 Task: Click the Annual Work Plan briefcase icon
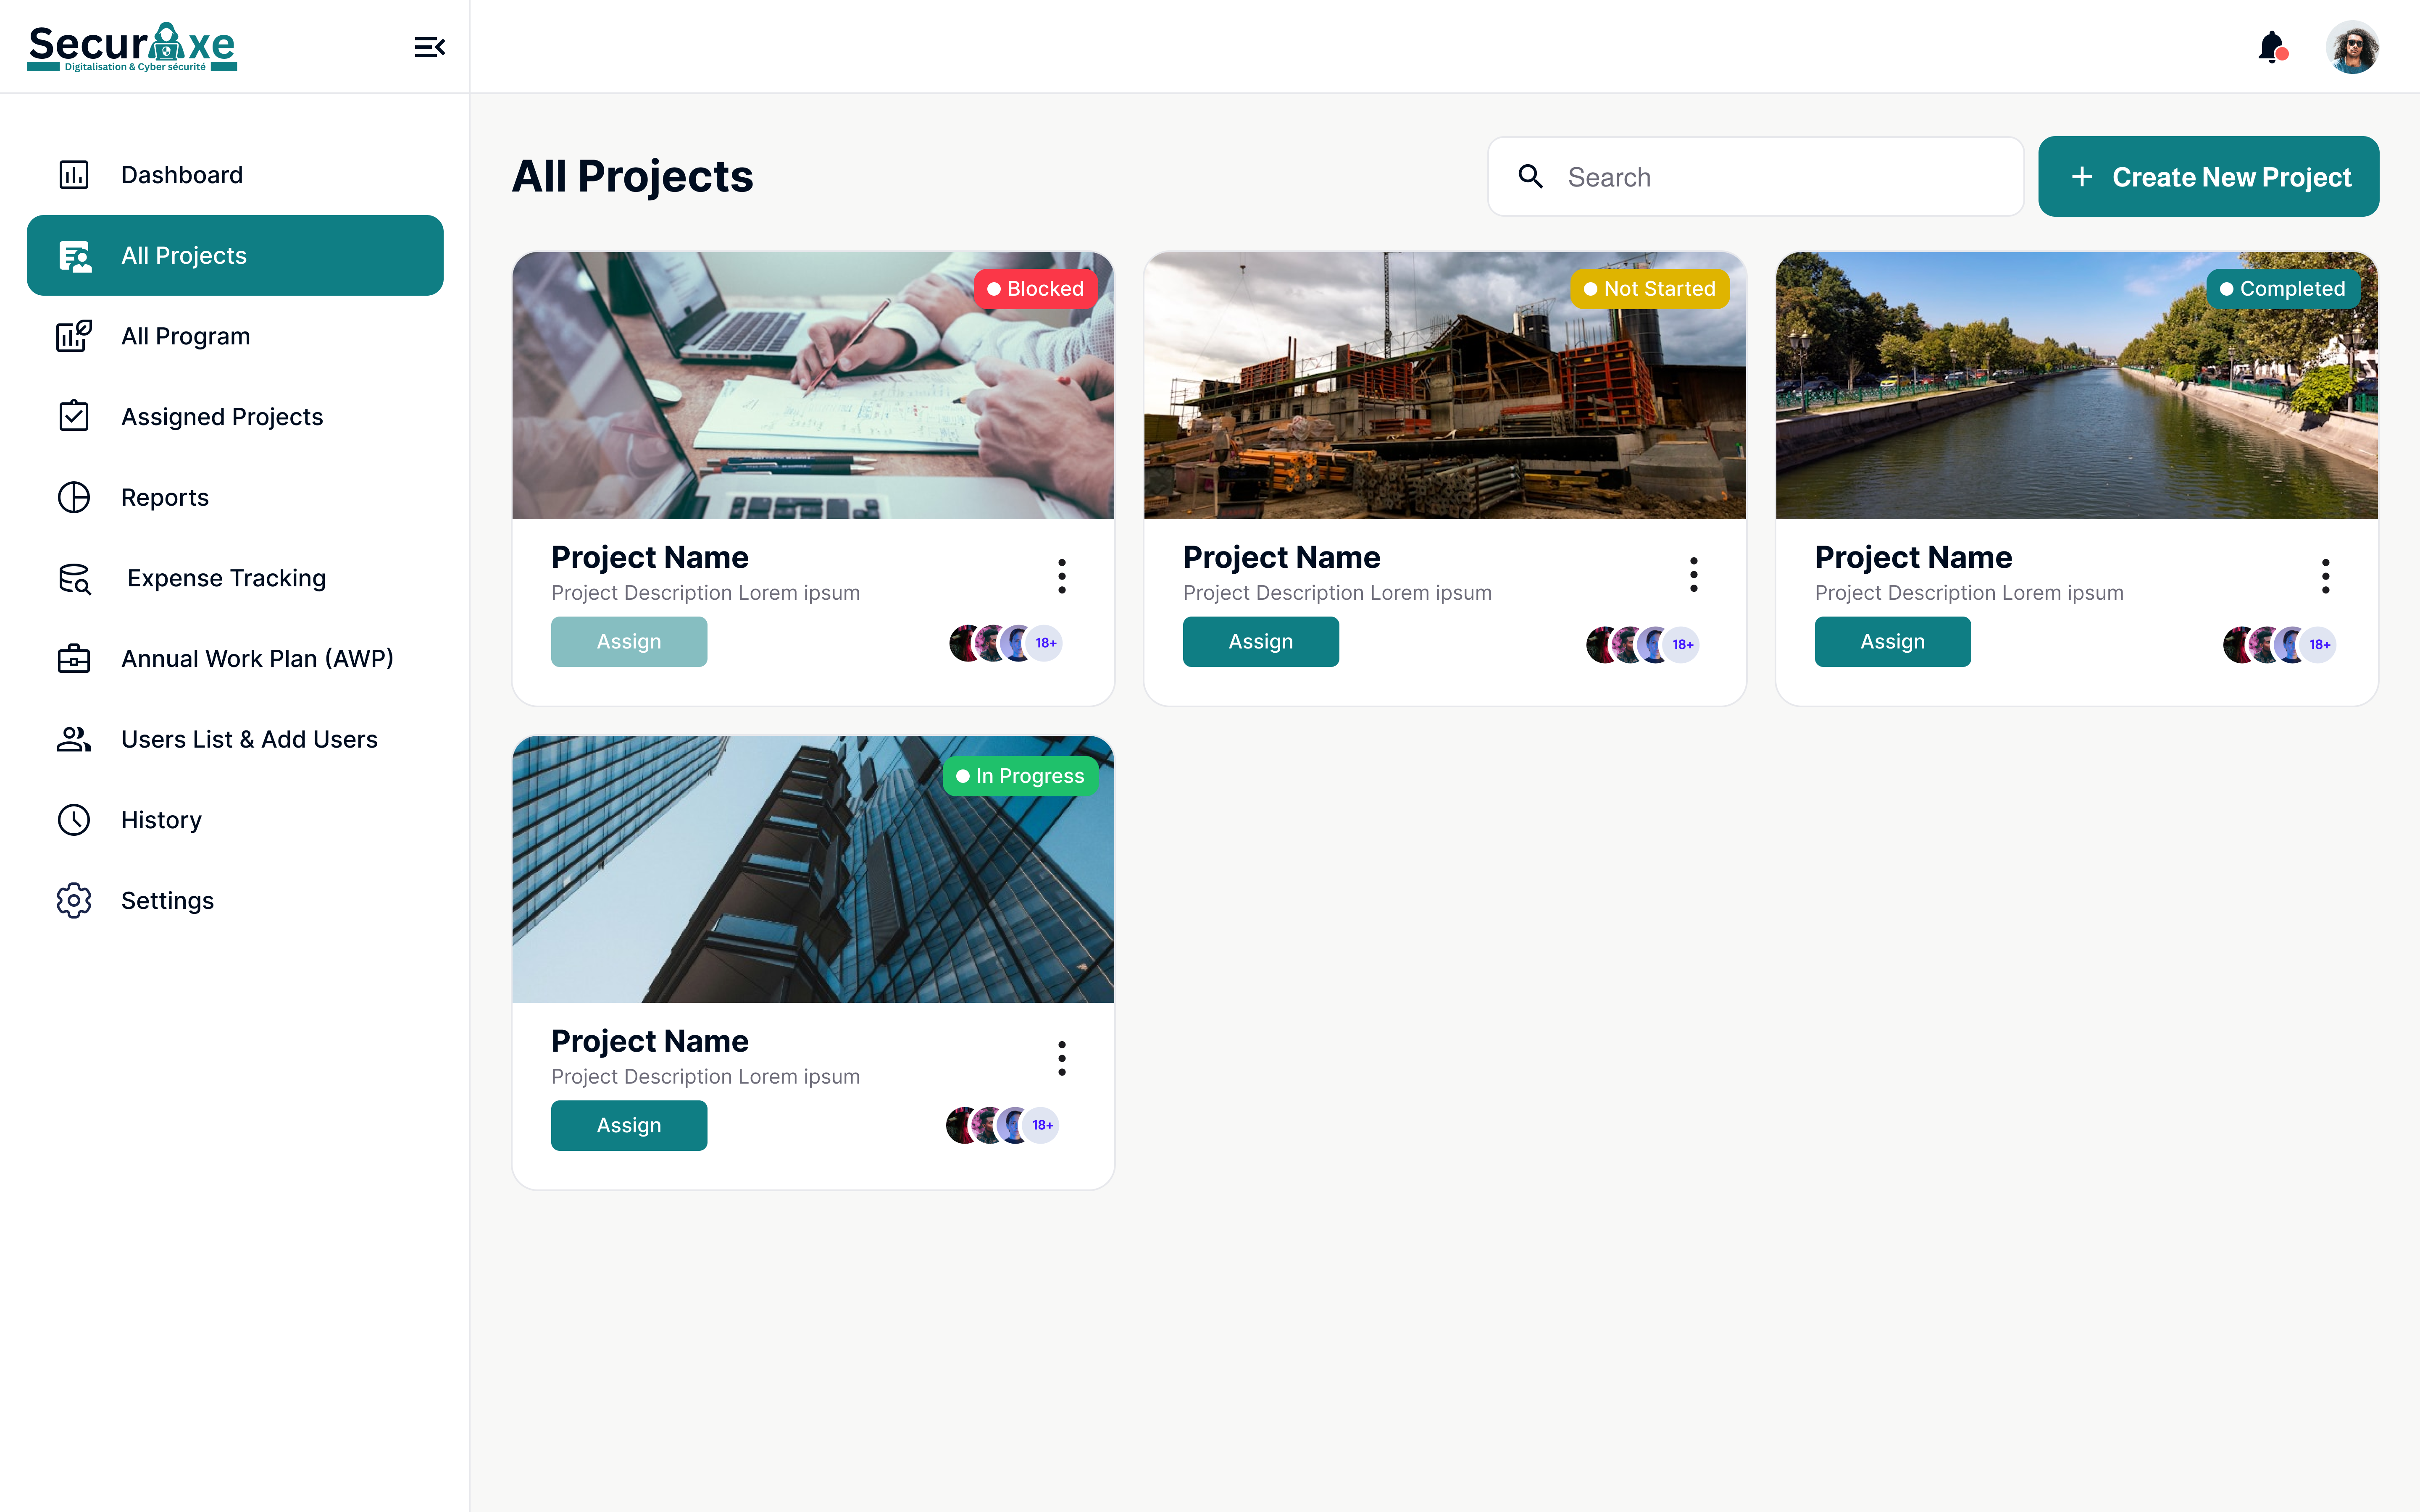coord(74,659)
